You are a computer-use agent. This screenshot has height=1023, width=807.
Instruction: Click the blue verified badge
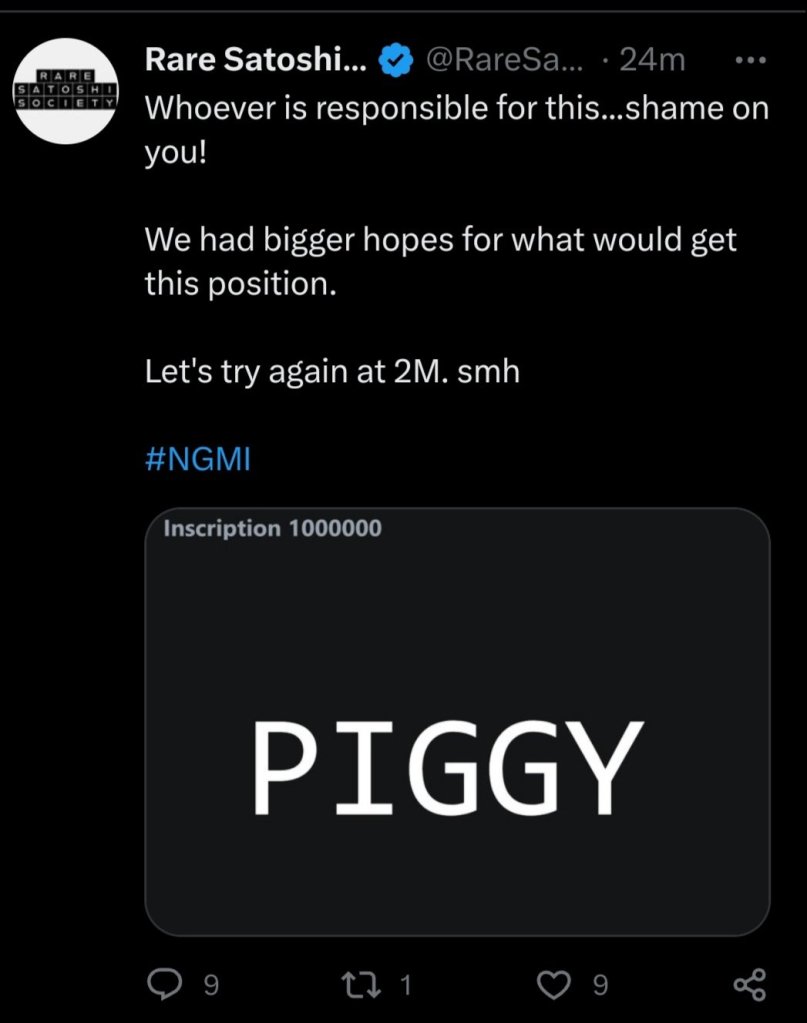399,61
